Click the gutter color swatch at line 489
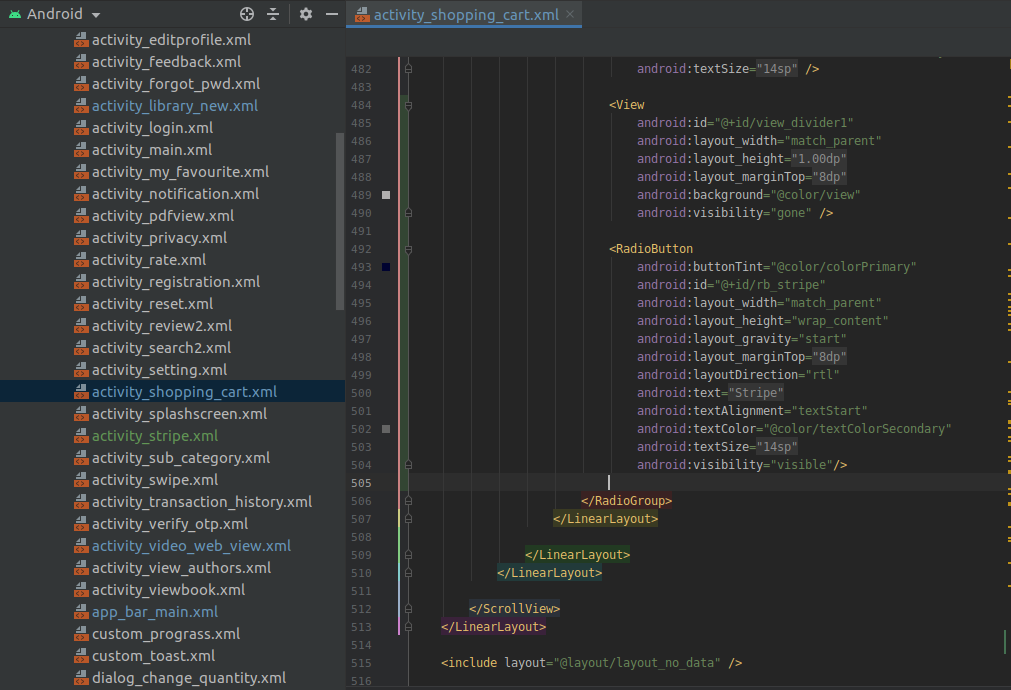Viewport: 1011px width, 690px height. coord(386,195)
